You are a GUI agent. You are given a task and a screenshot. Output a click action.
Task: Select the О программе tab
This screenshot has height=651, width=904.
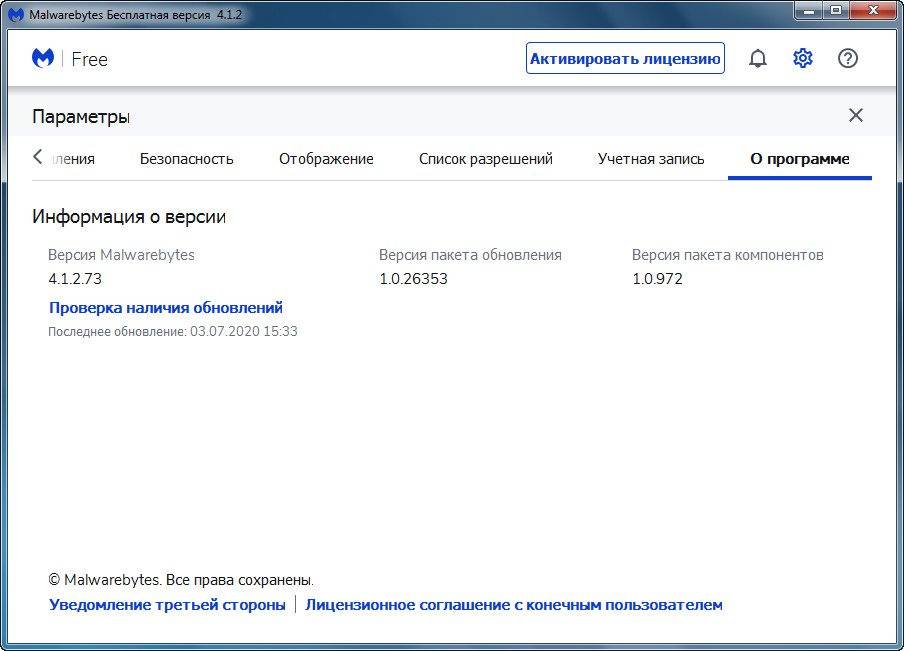(x=800, y=159)
